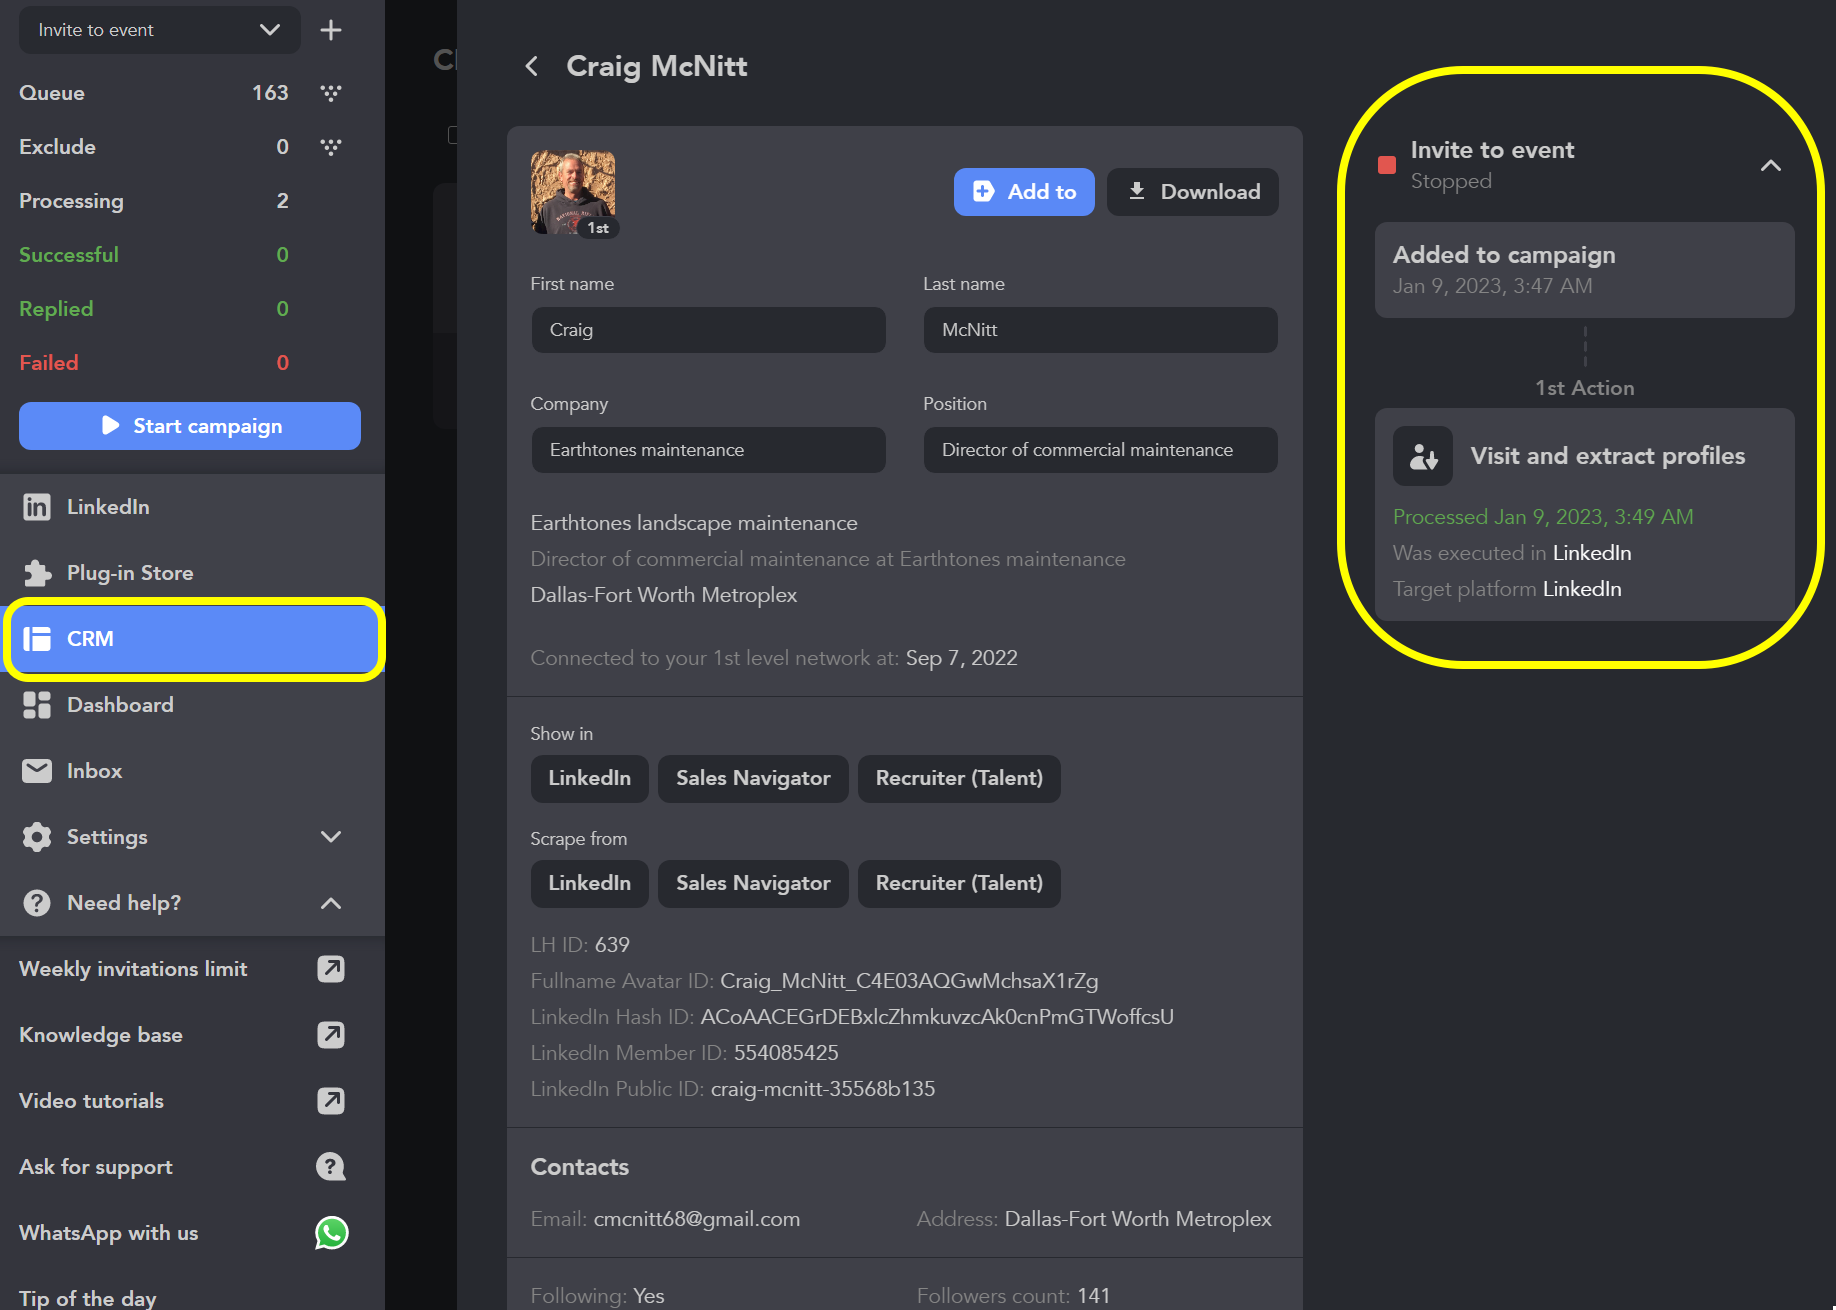Click the plus icon to add campaign

(x=331, y=30)
